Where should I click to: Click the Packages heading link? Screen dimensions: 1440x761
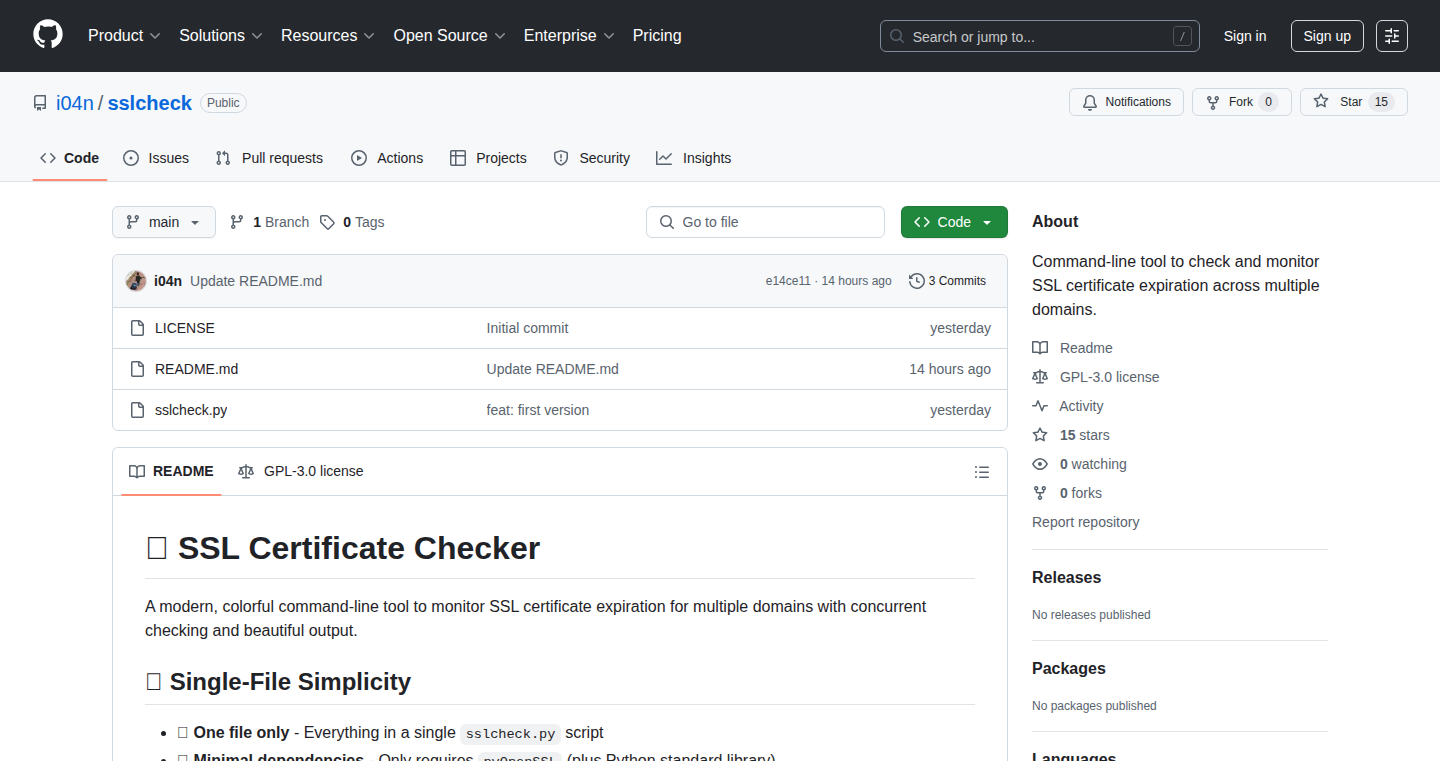[x=1069, y=669]
